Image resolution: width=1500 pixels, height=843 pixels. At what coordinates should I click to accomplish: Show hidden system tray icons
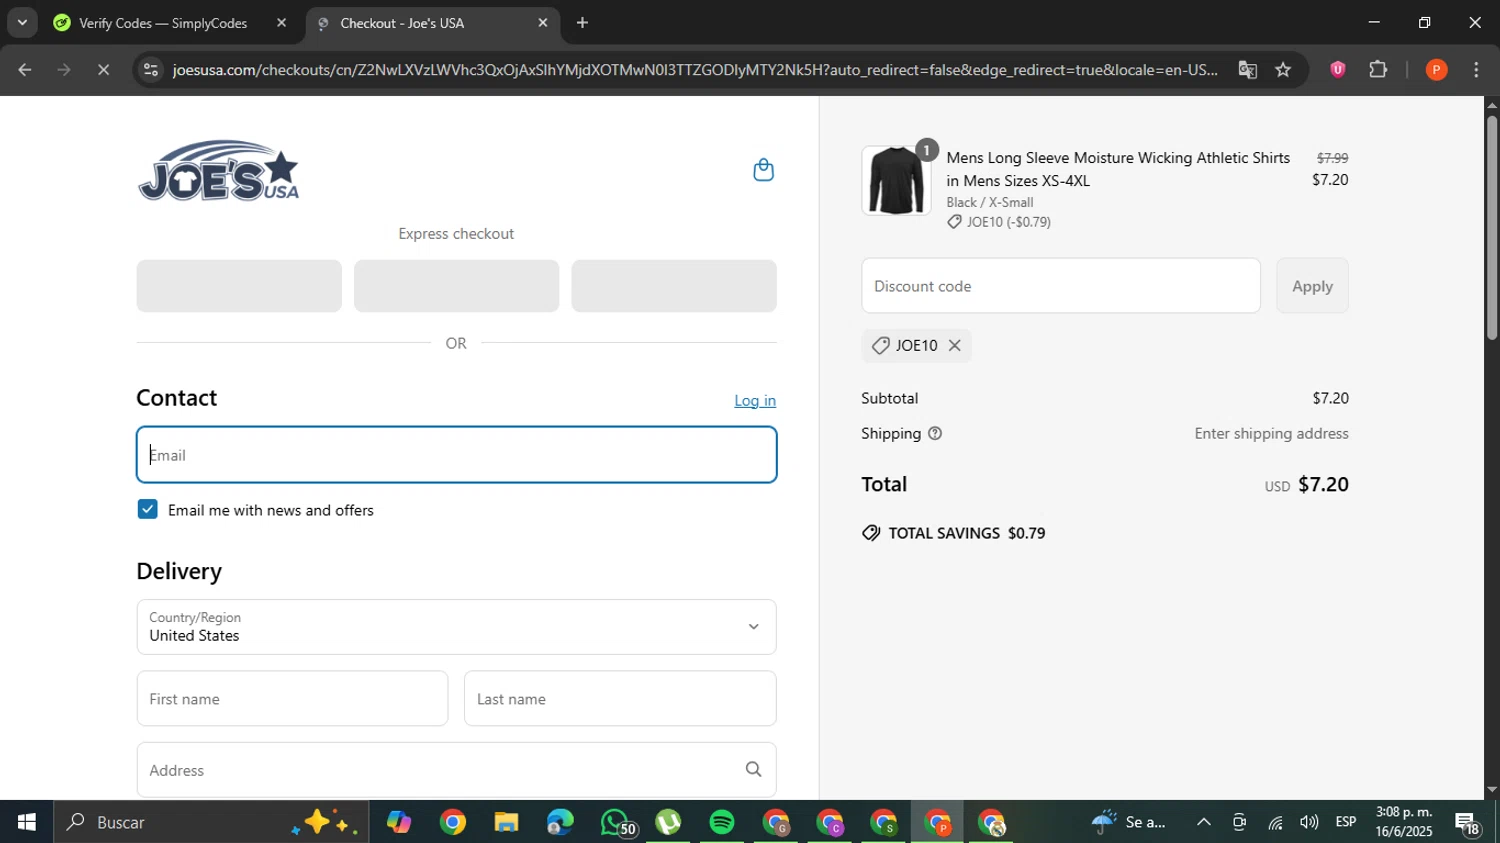1204,822
